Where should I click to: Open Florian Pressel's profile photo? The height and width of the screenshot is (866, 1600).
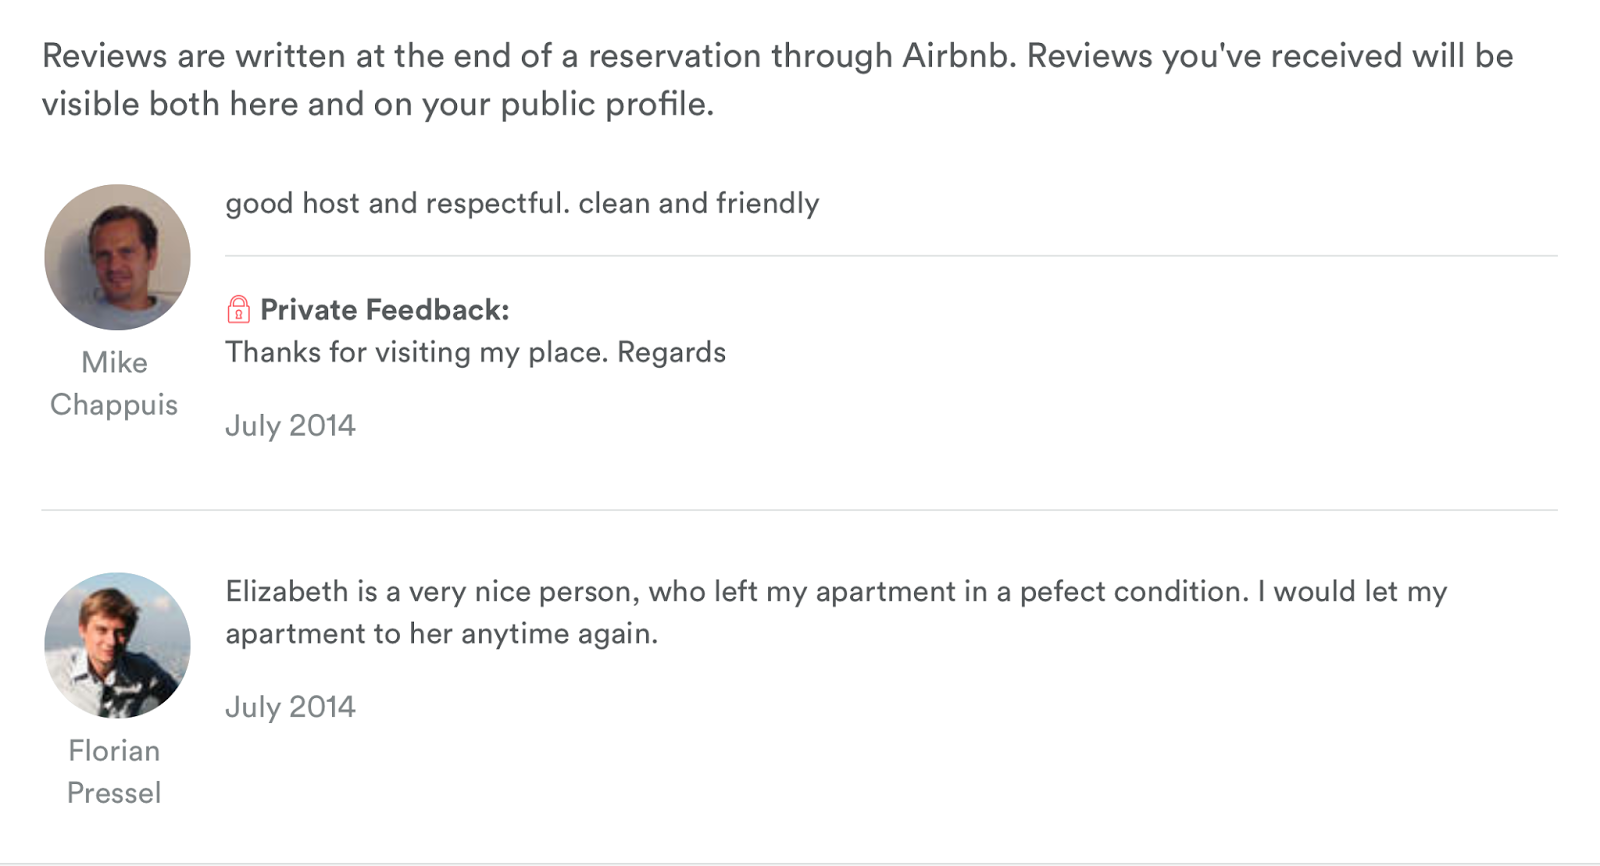pos(117,645)
